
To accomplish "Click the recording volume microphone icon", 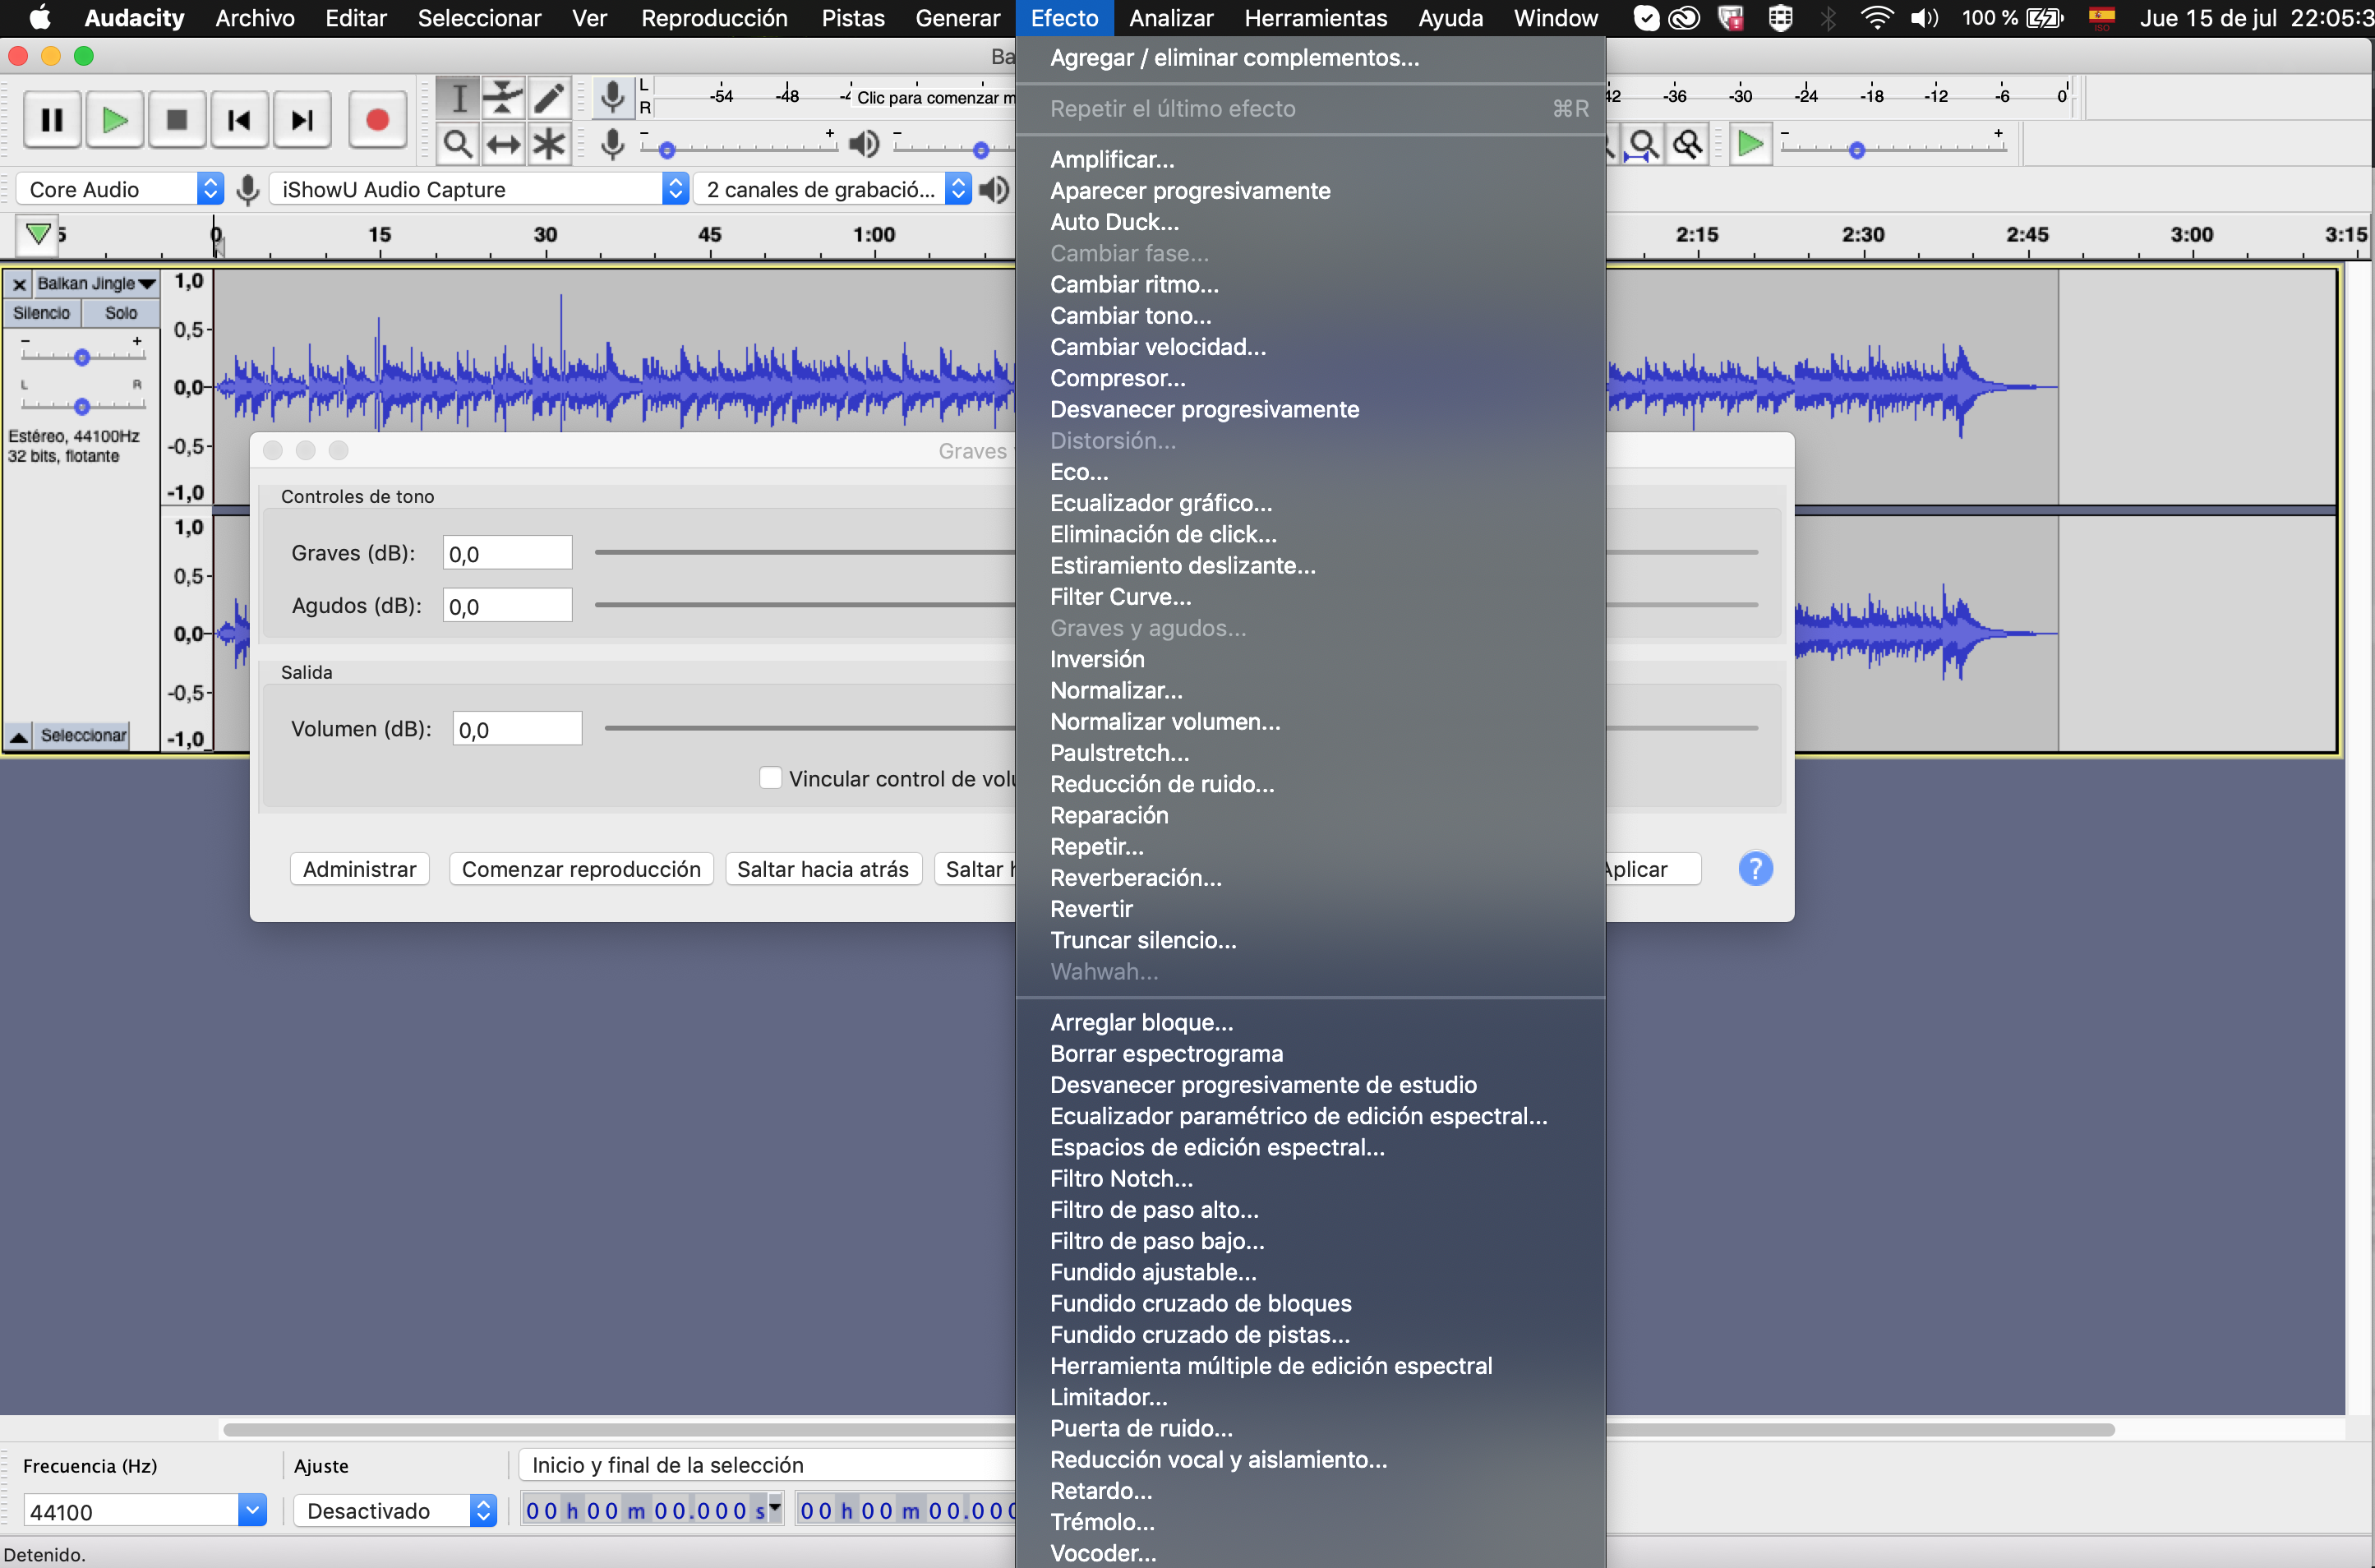I will pyautogui.click(x=612, y=144).
